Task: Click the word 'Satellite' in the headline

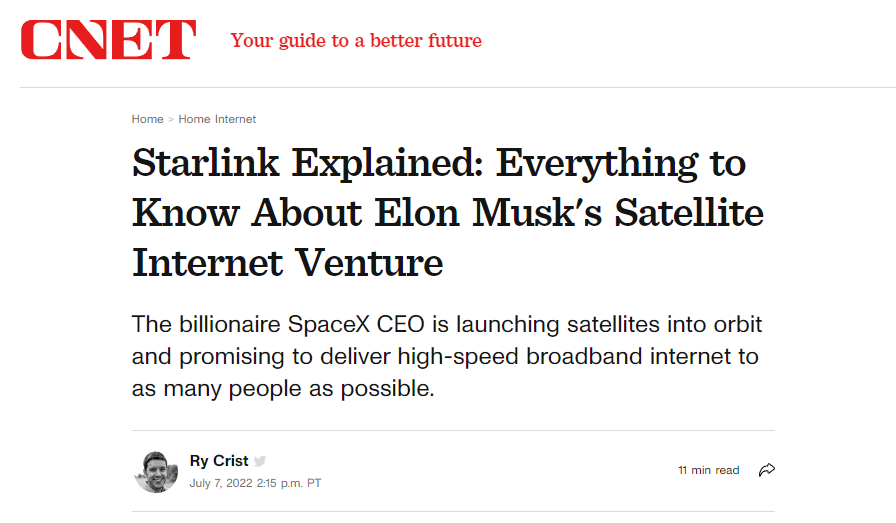Action: [x=689, y=213]
